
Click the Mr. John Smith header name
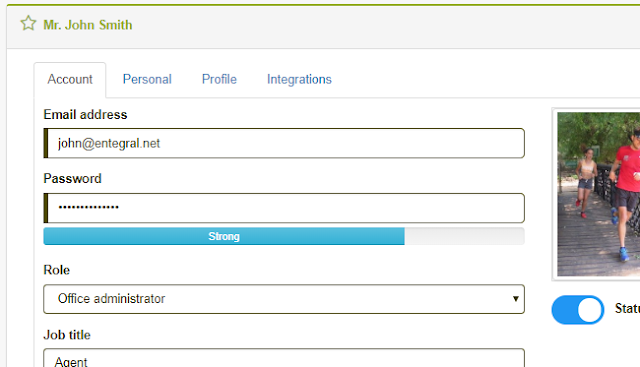(88, 25)
